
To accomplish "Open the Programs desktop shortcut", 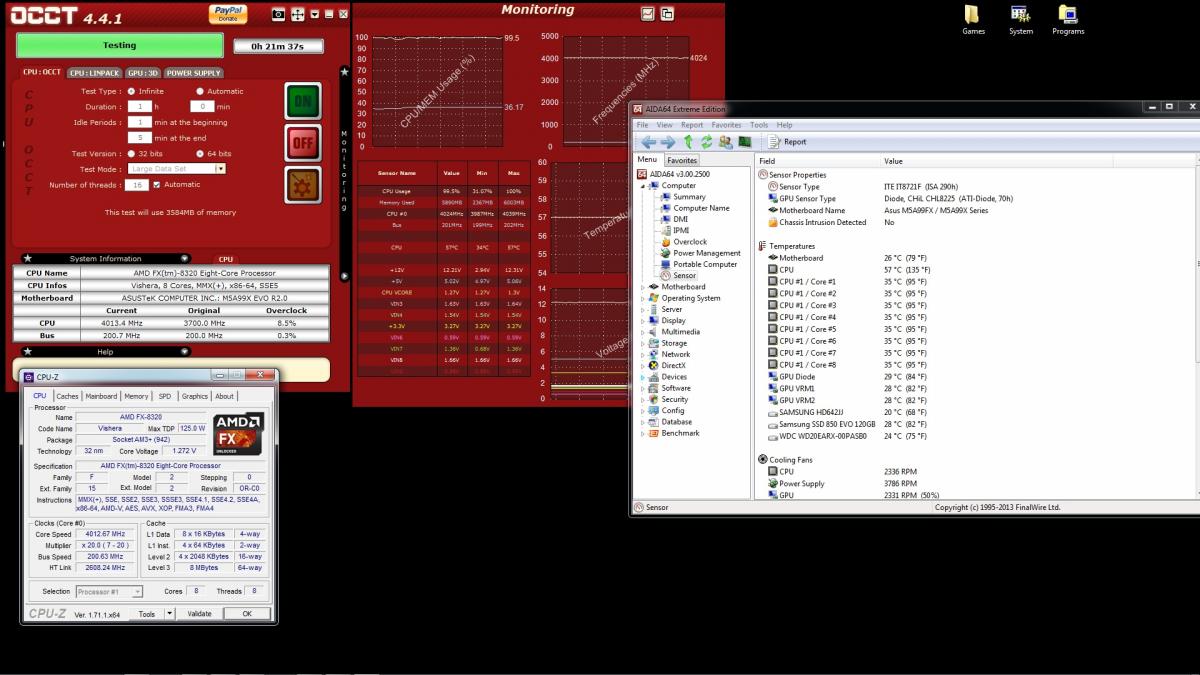I will (x=1068, y=19).
